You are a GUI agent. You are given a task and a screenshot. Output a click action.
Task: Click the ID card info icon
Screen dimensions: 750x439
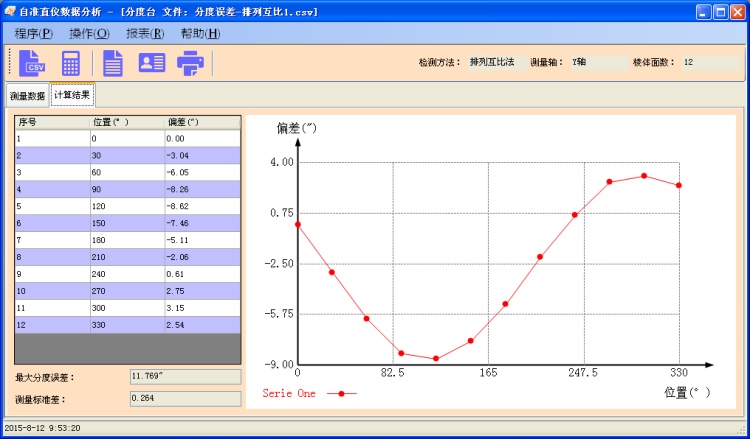coord(151,63)
